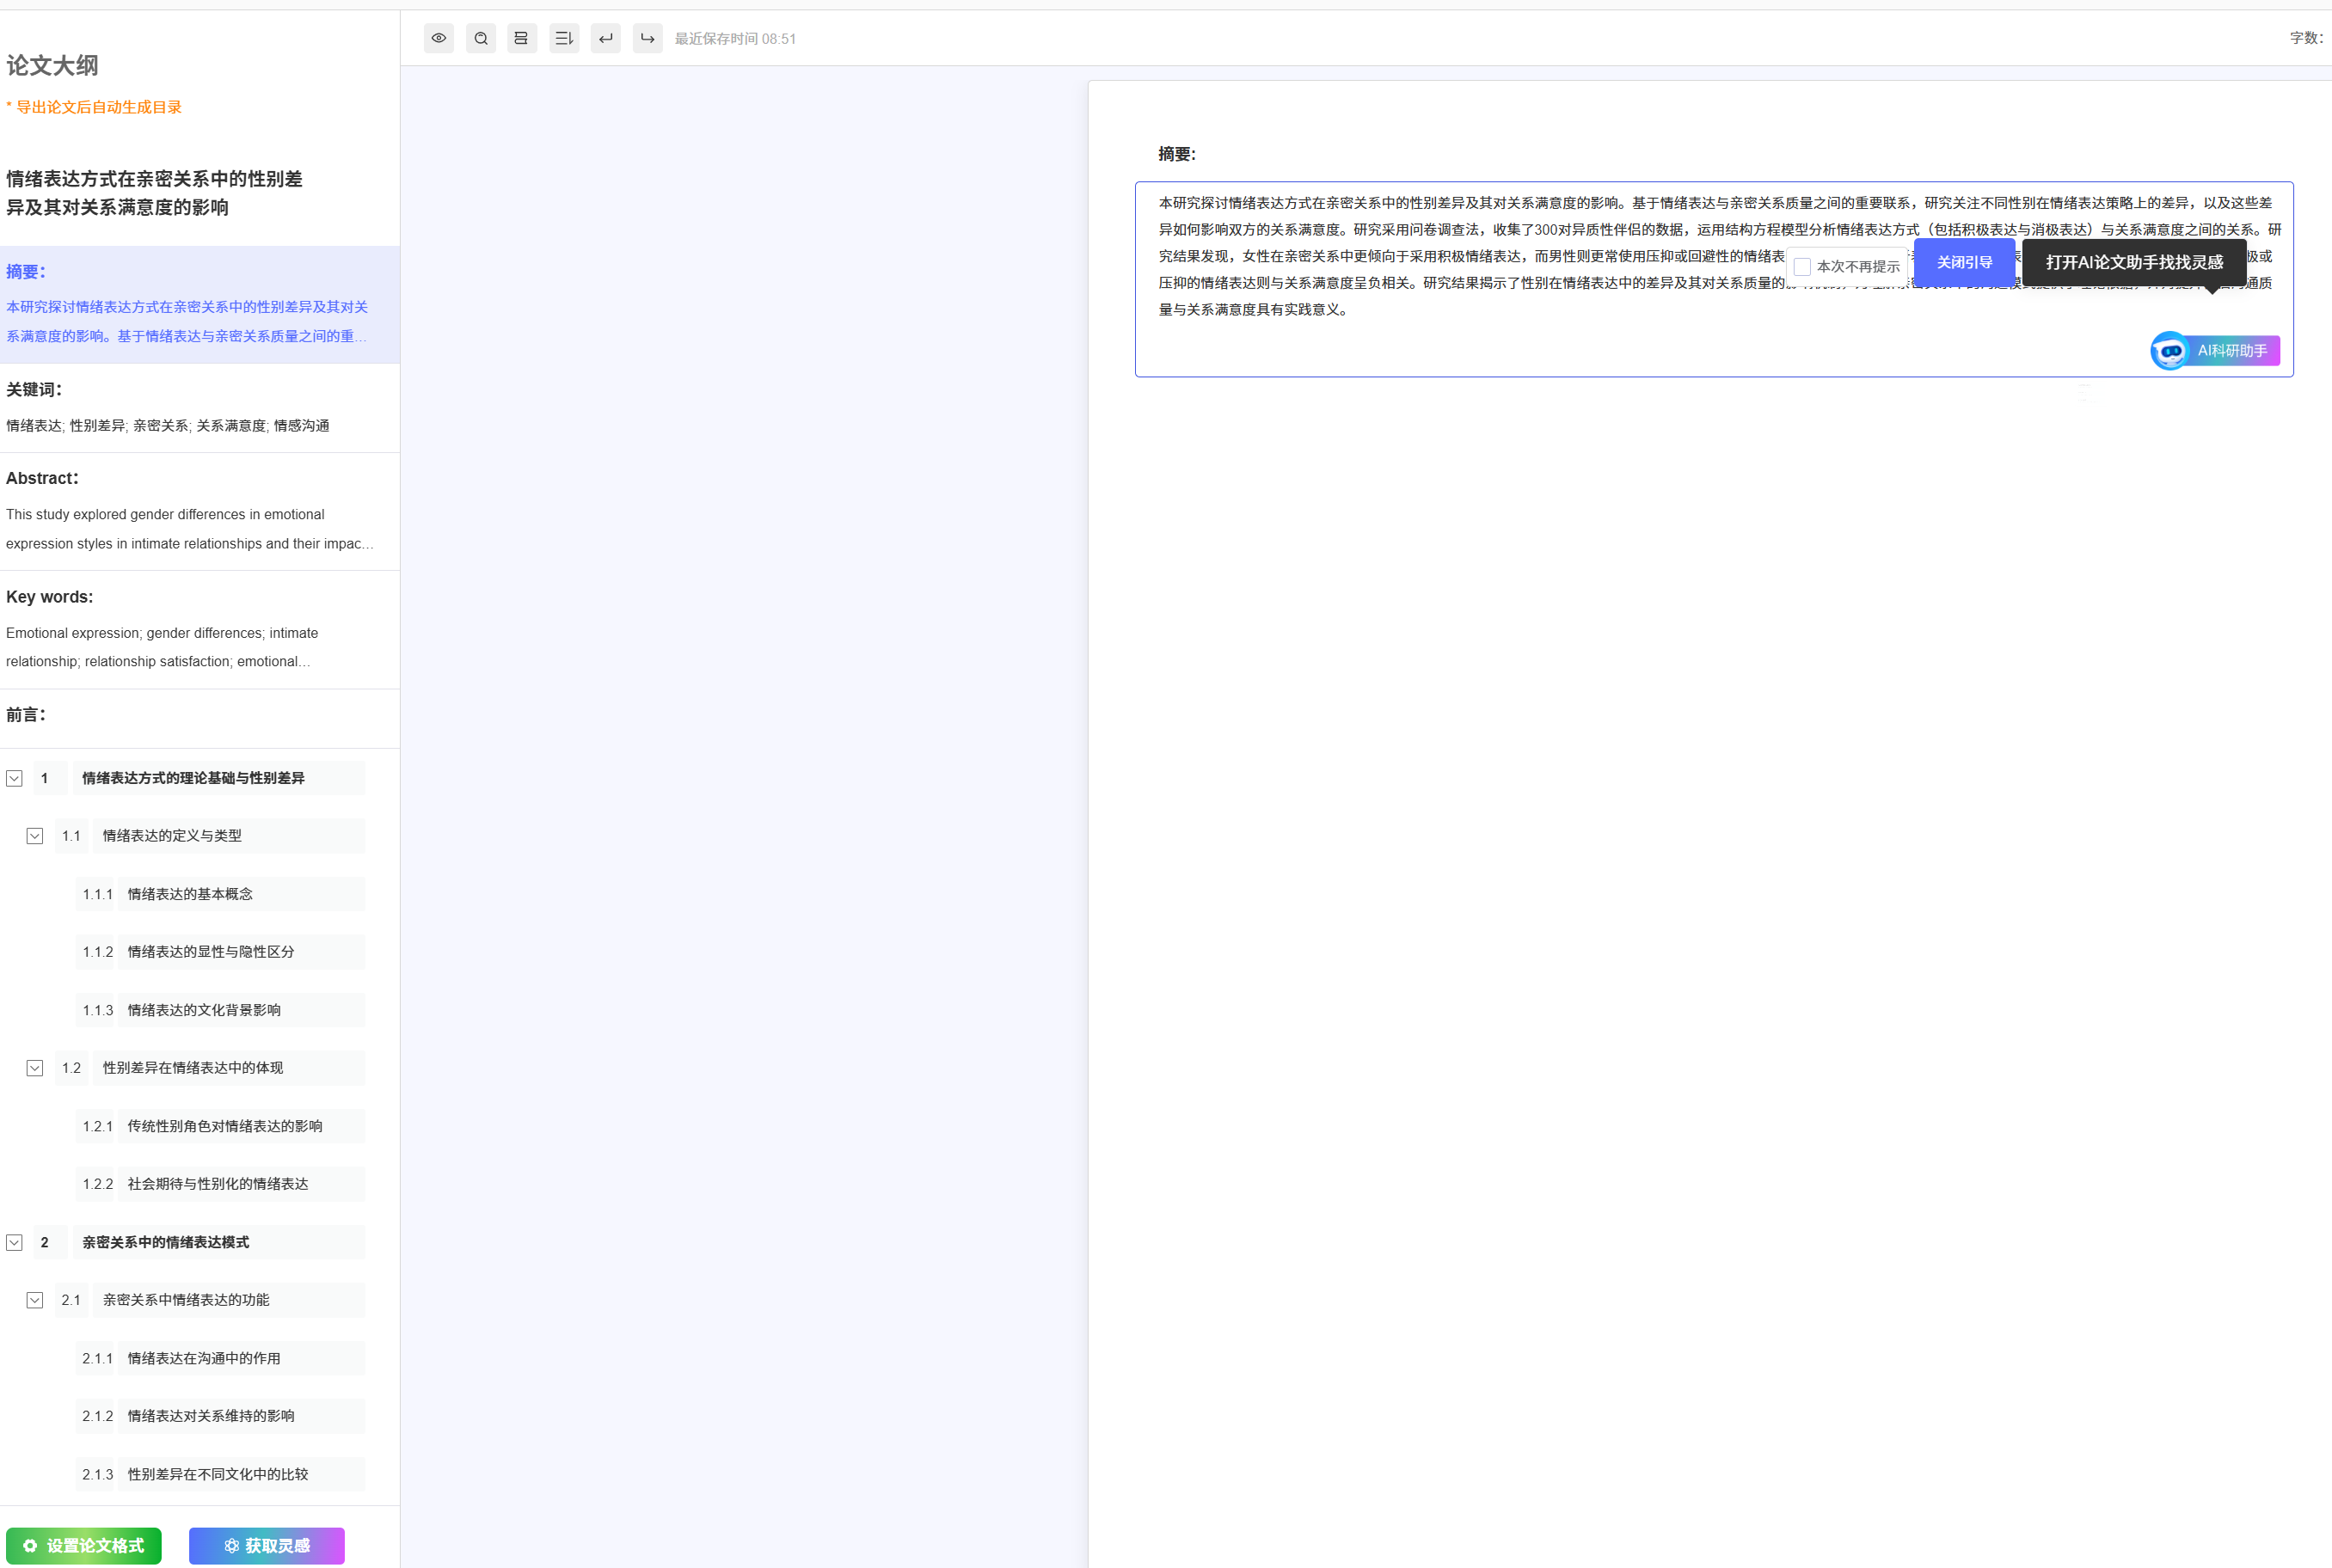The width and height of the screenshot is (2332, 1568).
Task: Collapse section 1.2 性别差异在情绪表达中的体现
Action: point(35,1068)
